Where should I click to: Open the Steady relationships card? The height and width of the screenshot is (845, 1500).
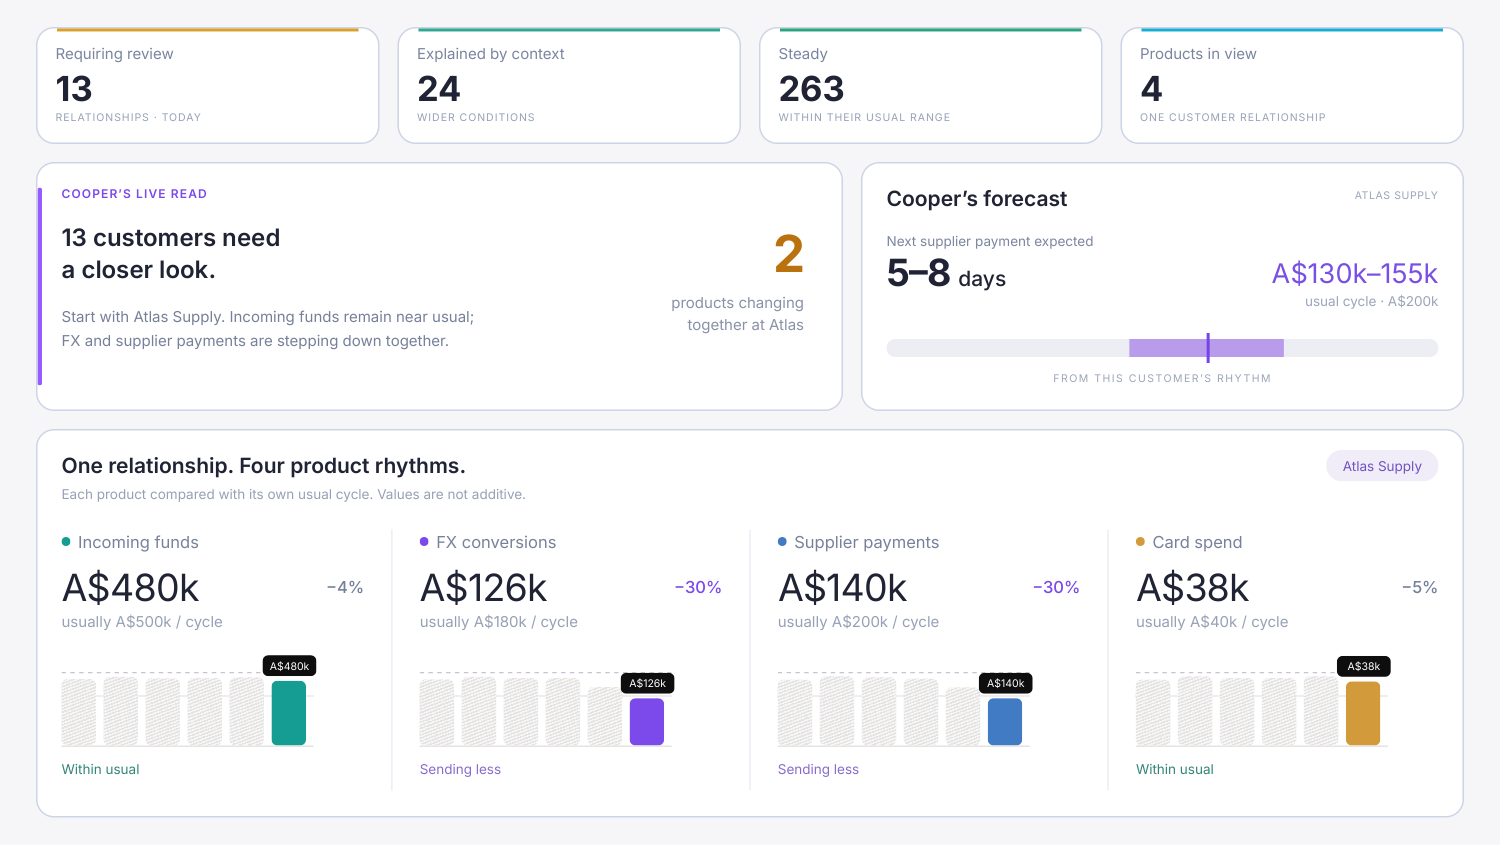931,85
